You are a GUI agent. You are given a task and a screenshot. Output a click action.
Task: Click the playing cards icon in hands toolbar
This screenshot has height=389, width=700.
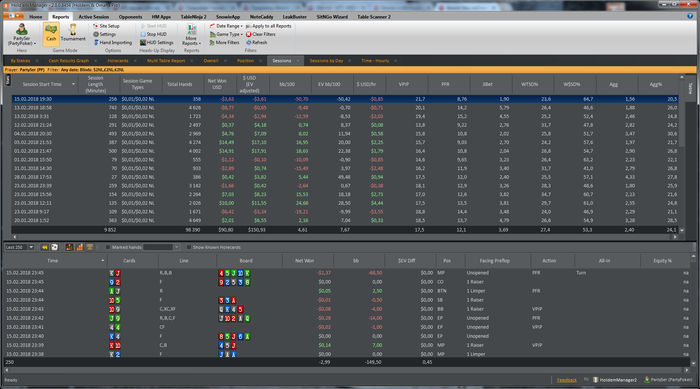(54, 247)
